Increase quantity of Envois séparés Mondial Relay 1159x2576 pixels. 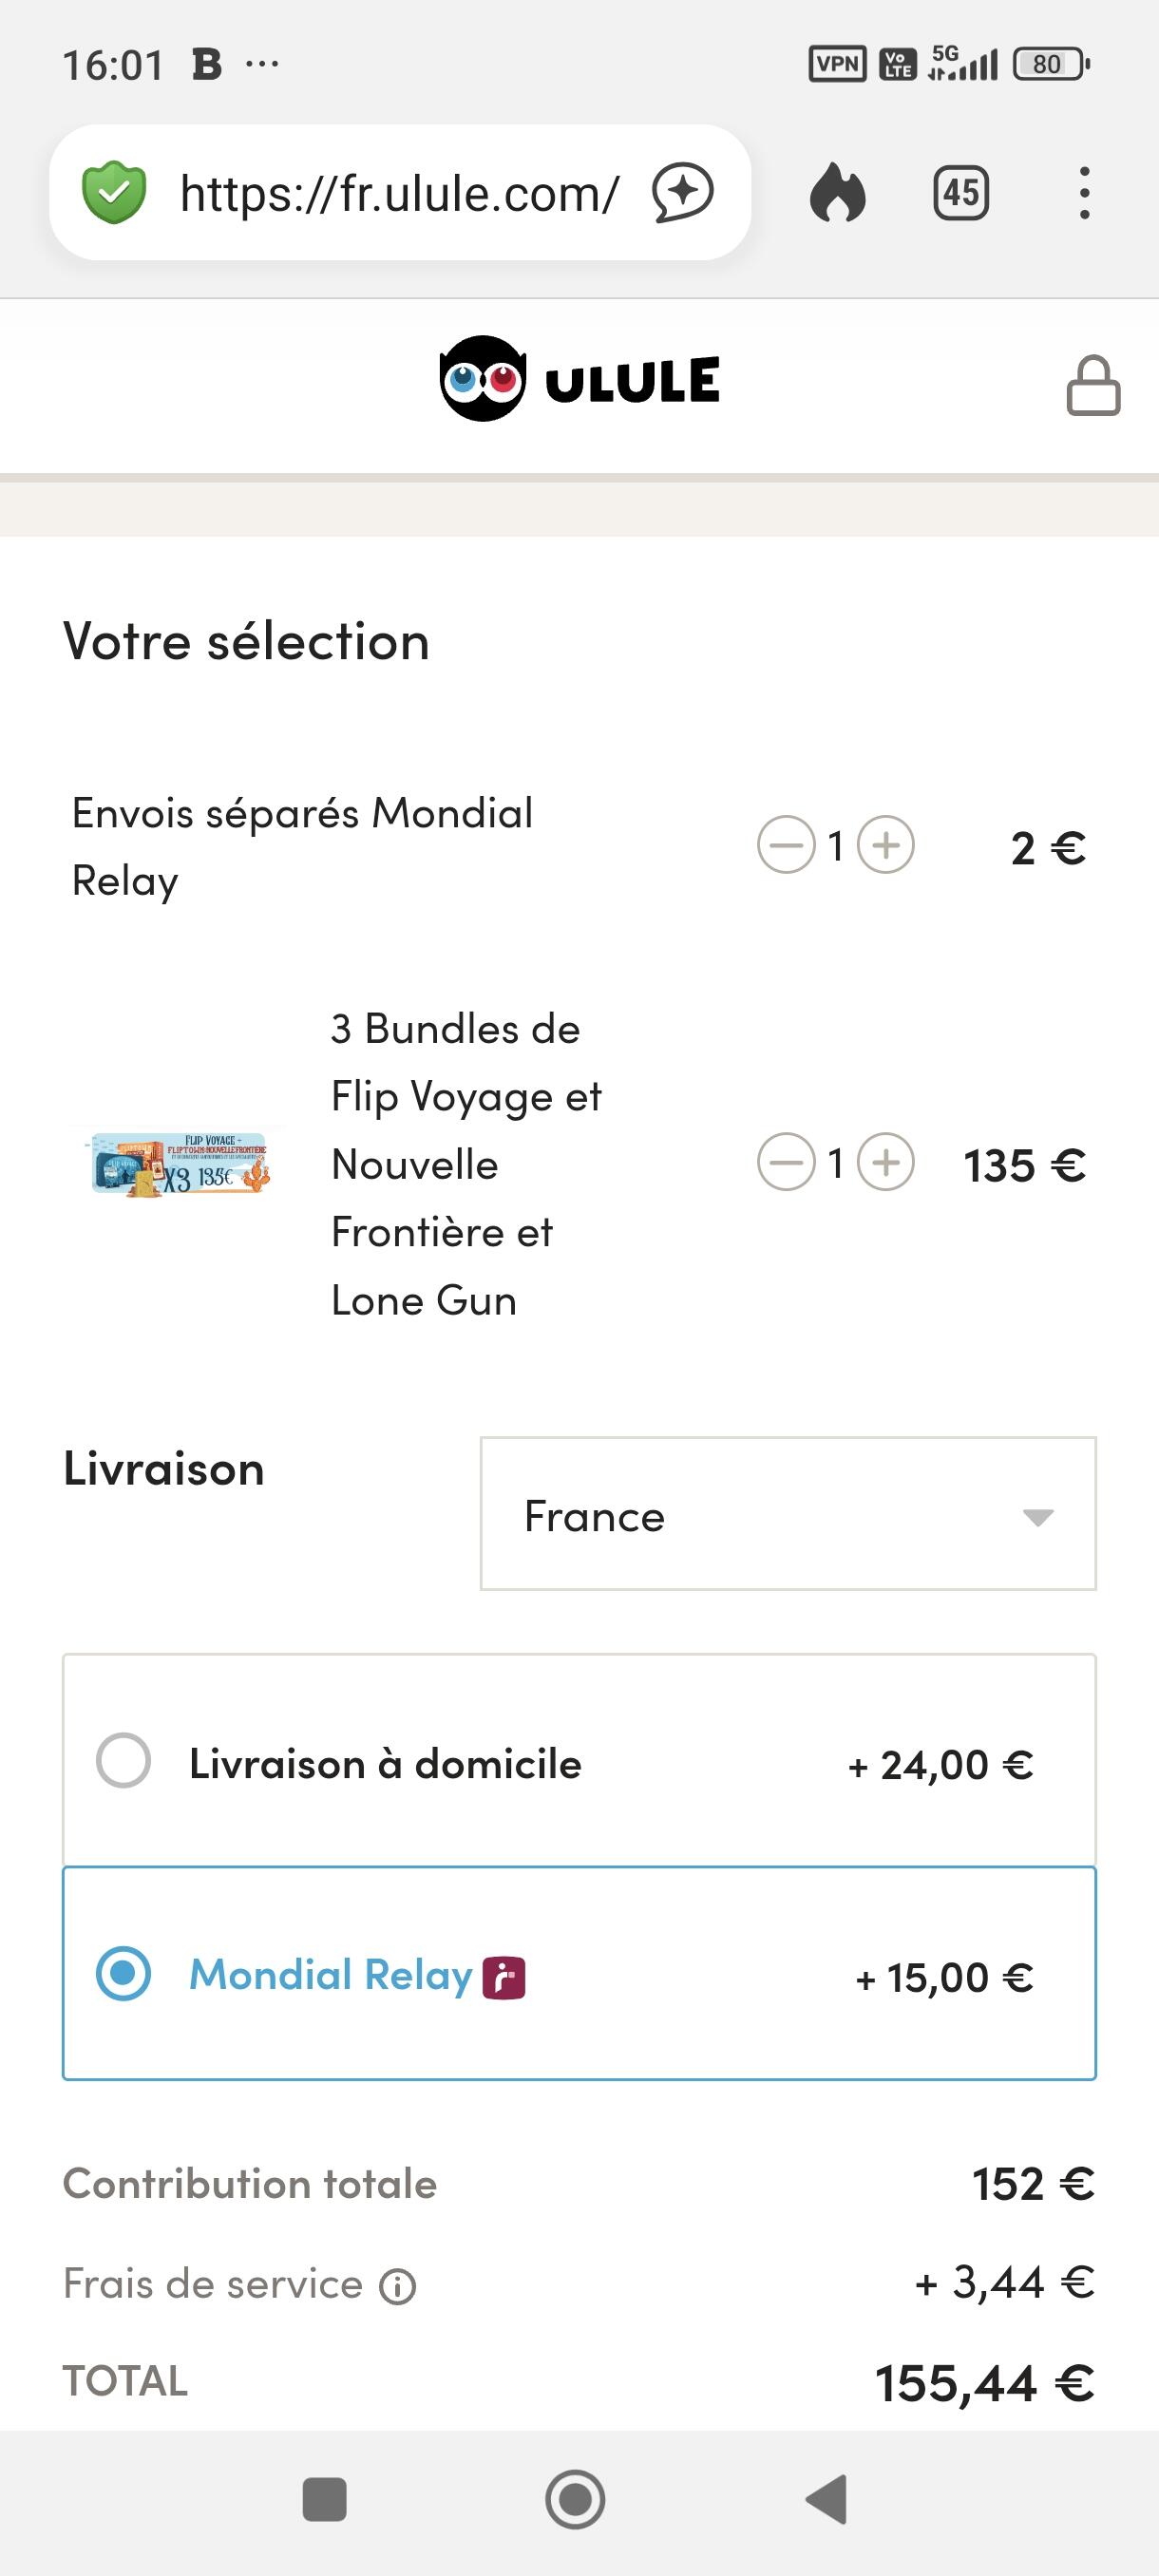(886, 846)
